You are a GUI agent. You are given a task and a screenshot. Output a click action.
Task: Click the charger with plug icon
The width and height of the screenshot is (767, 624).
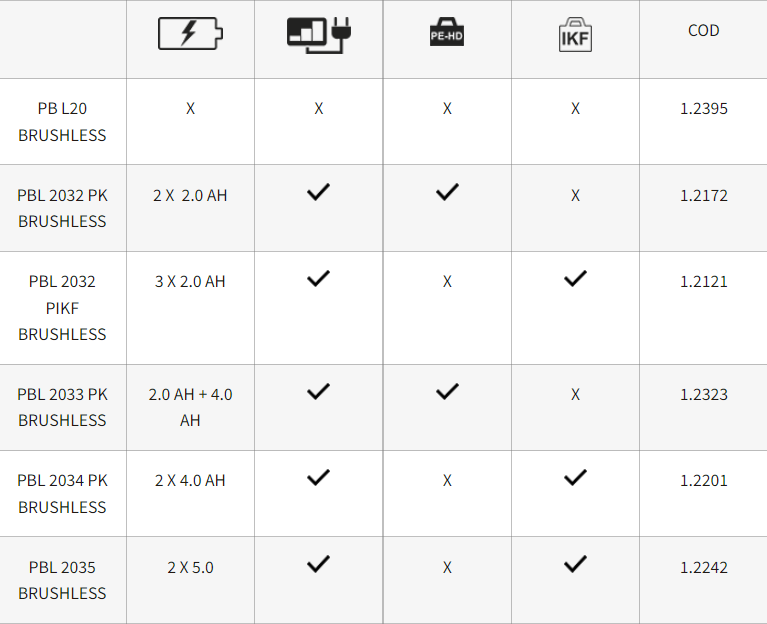point(319,35)
